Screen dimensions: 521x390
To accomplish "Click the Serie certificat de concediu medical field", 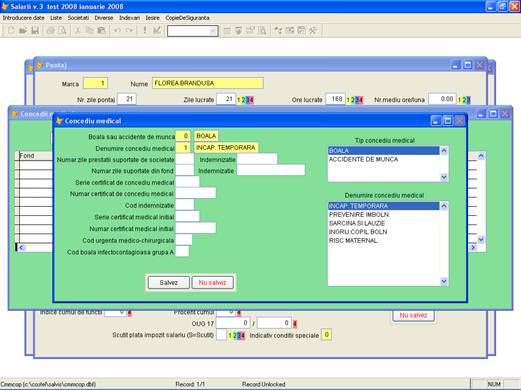I will click(187, 182).
